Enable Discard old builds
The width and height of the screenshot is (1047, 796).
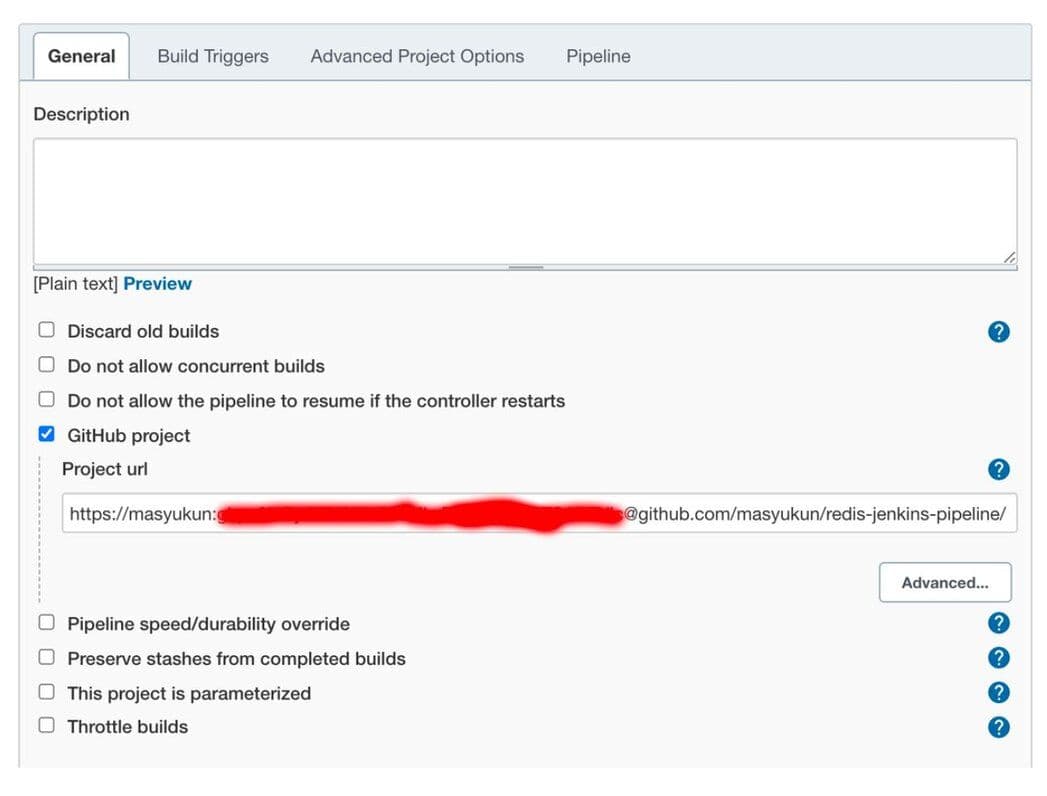coord(46,328)
